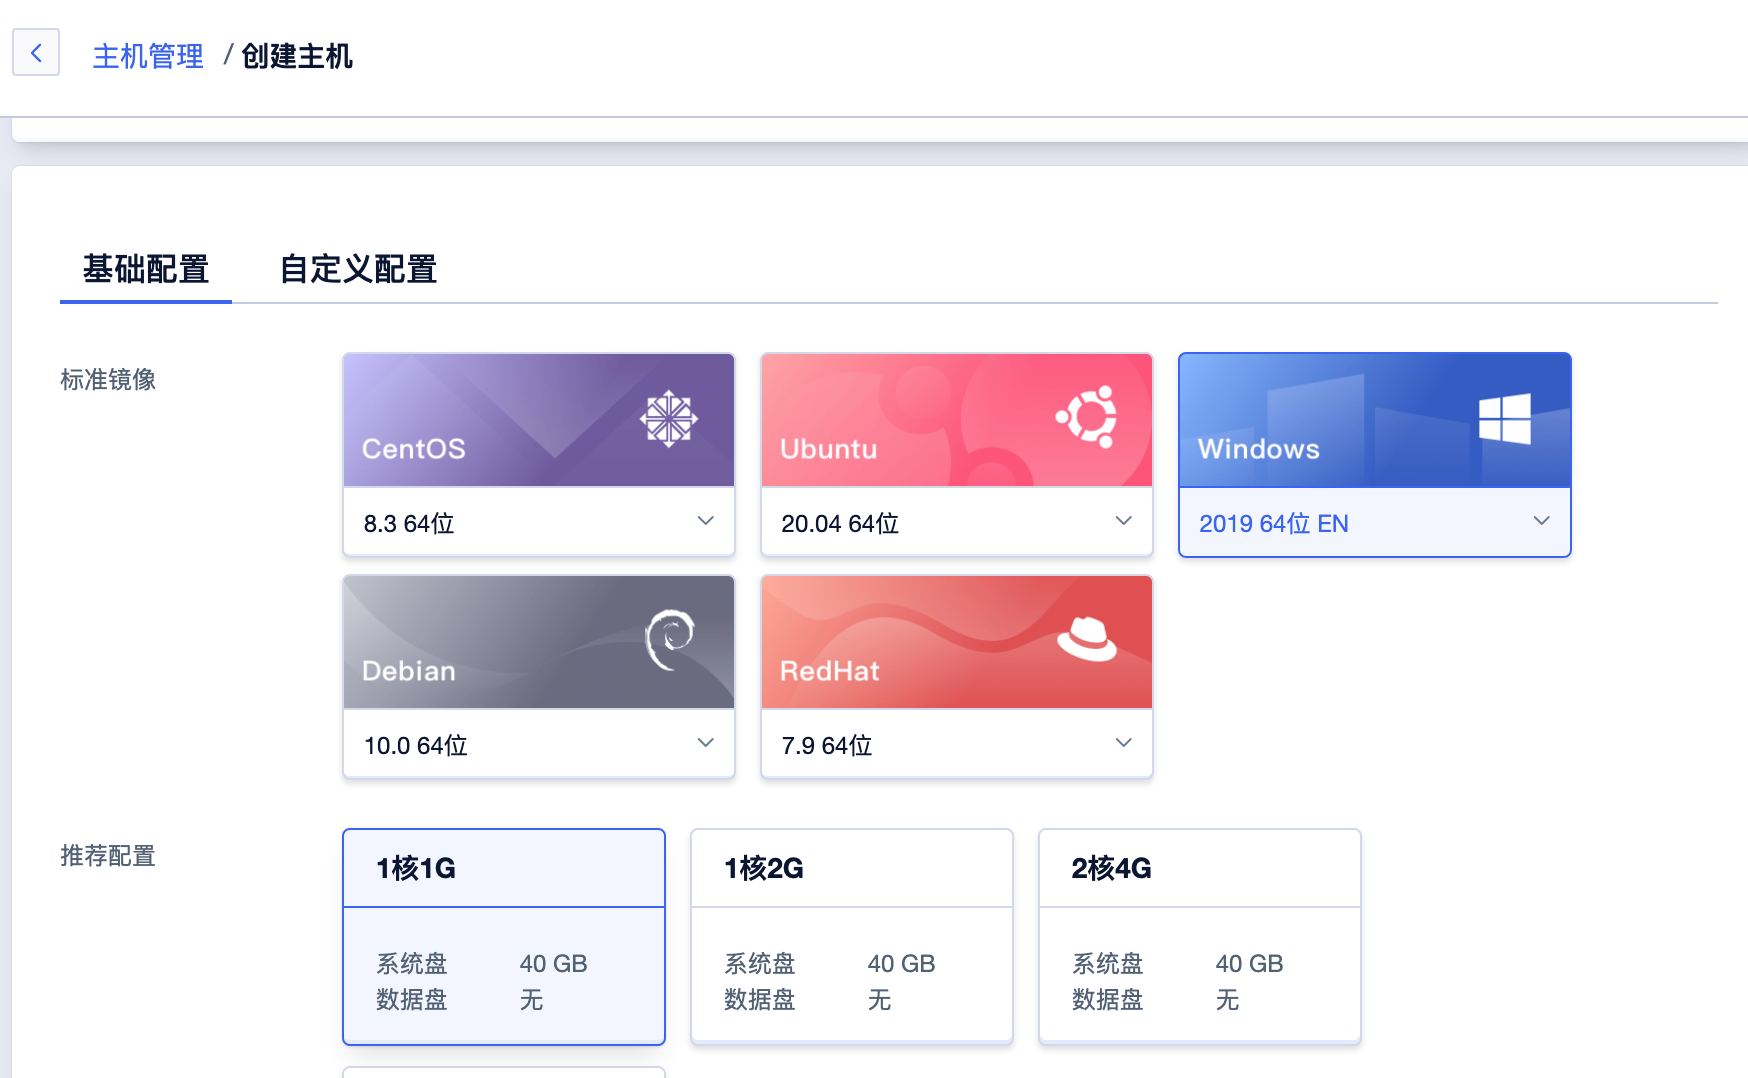Click the Ubuntu circle logo icon
Image resolution: width=1748 pixels, height=1078 pixels.
1087,416
